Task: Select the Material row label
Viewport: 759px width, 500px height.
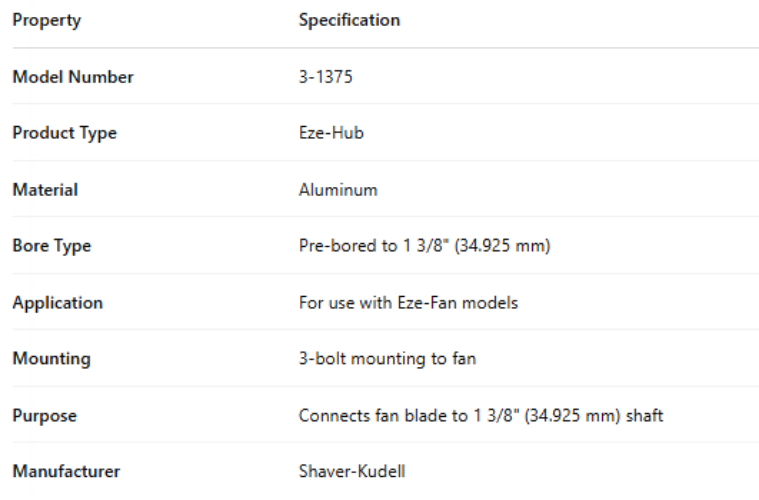Action: [45, 190]
